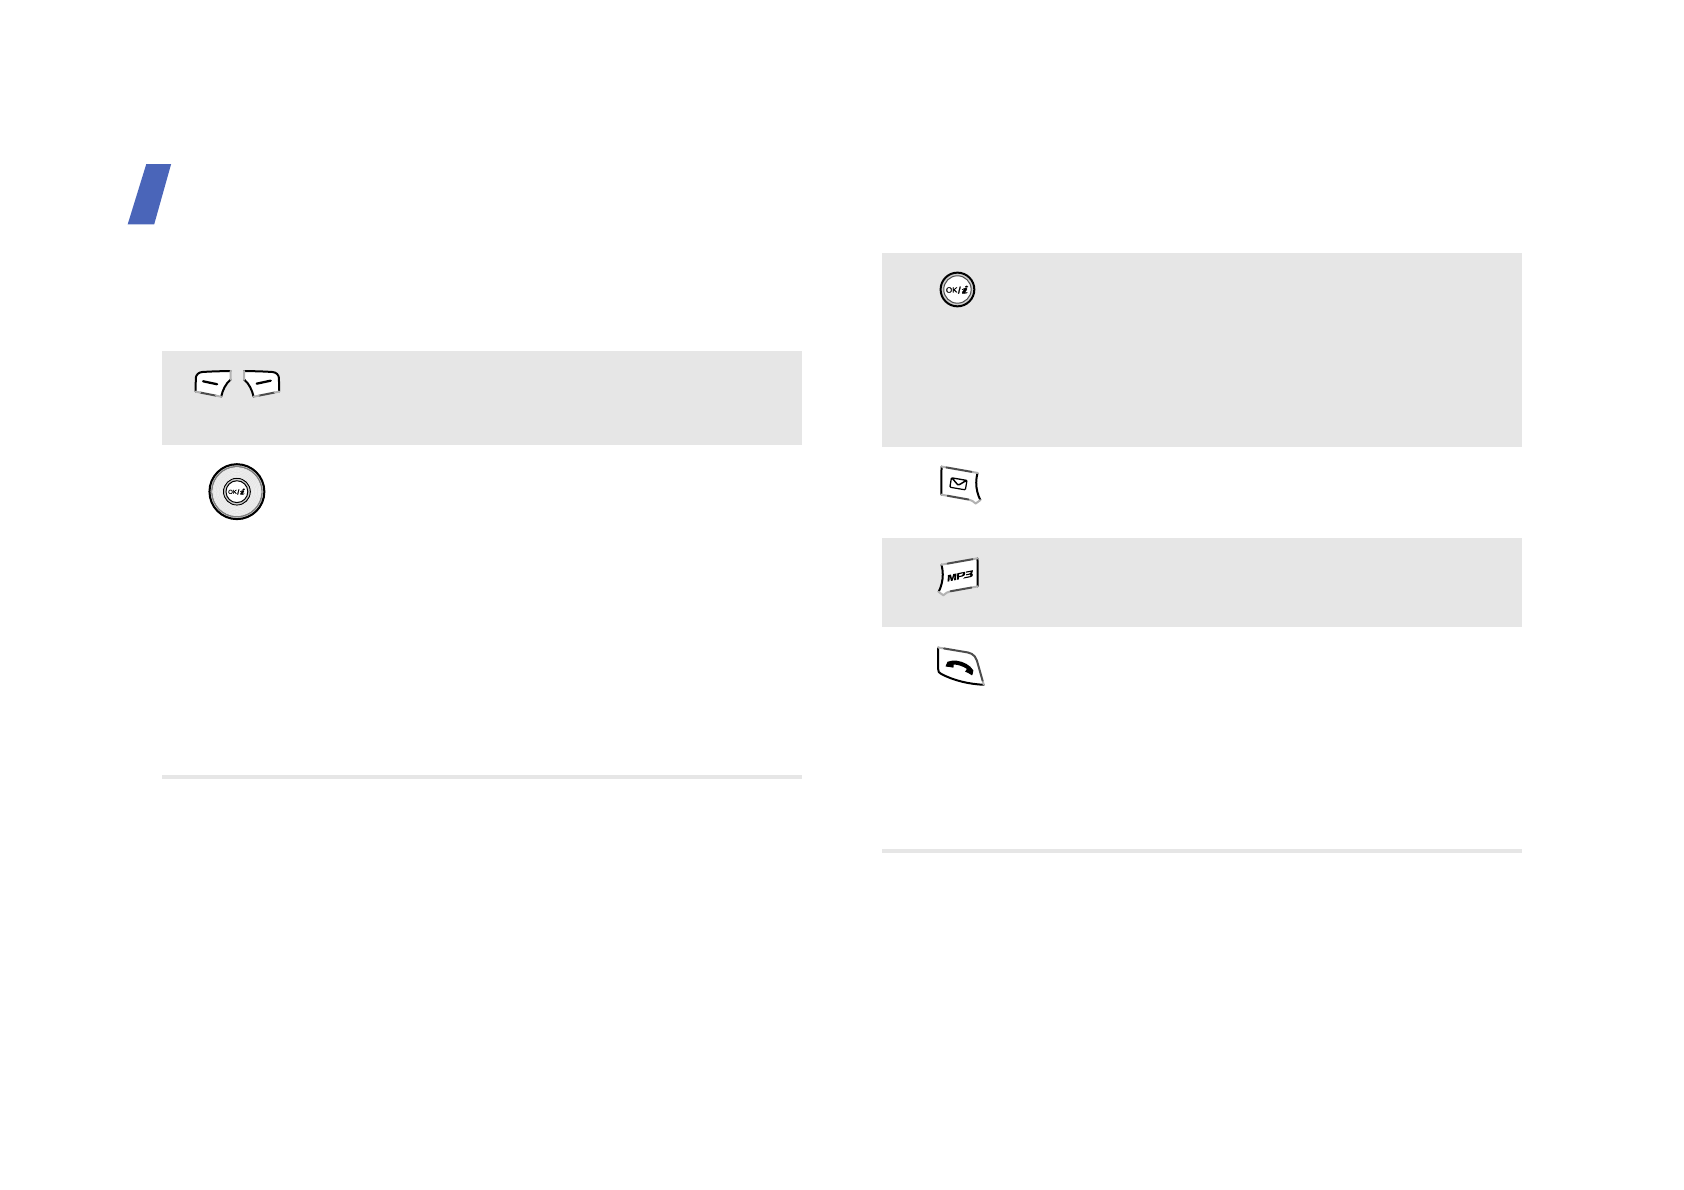1684x1190 pixels.
Task: Click the blue slanted header marker
Action: point(150,194)
